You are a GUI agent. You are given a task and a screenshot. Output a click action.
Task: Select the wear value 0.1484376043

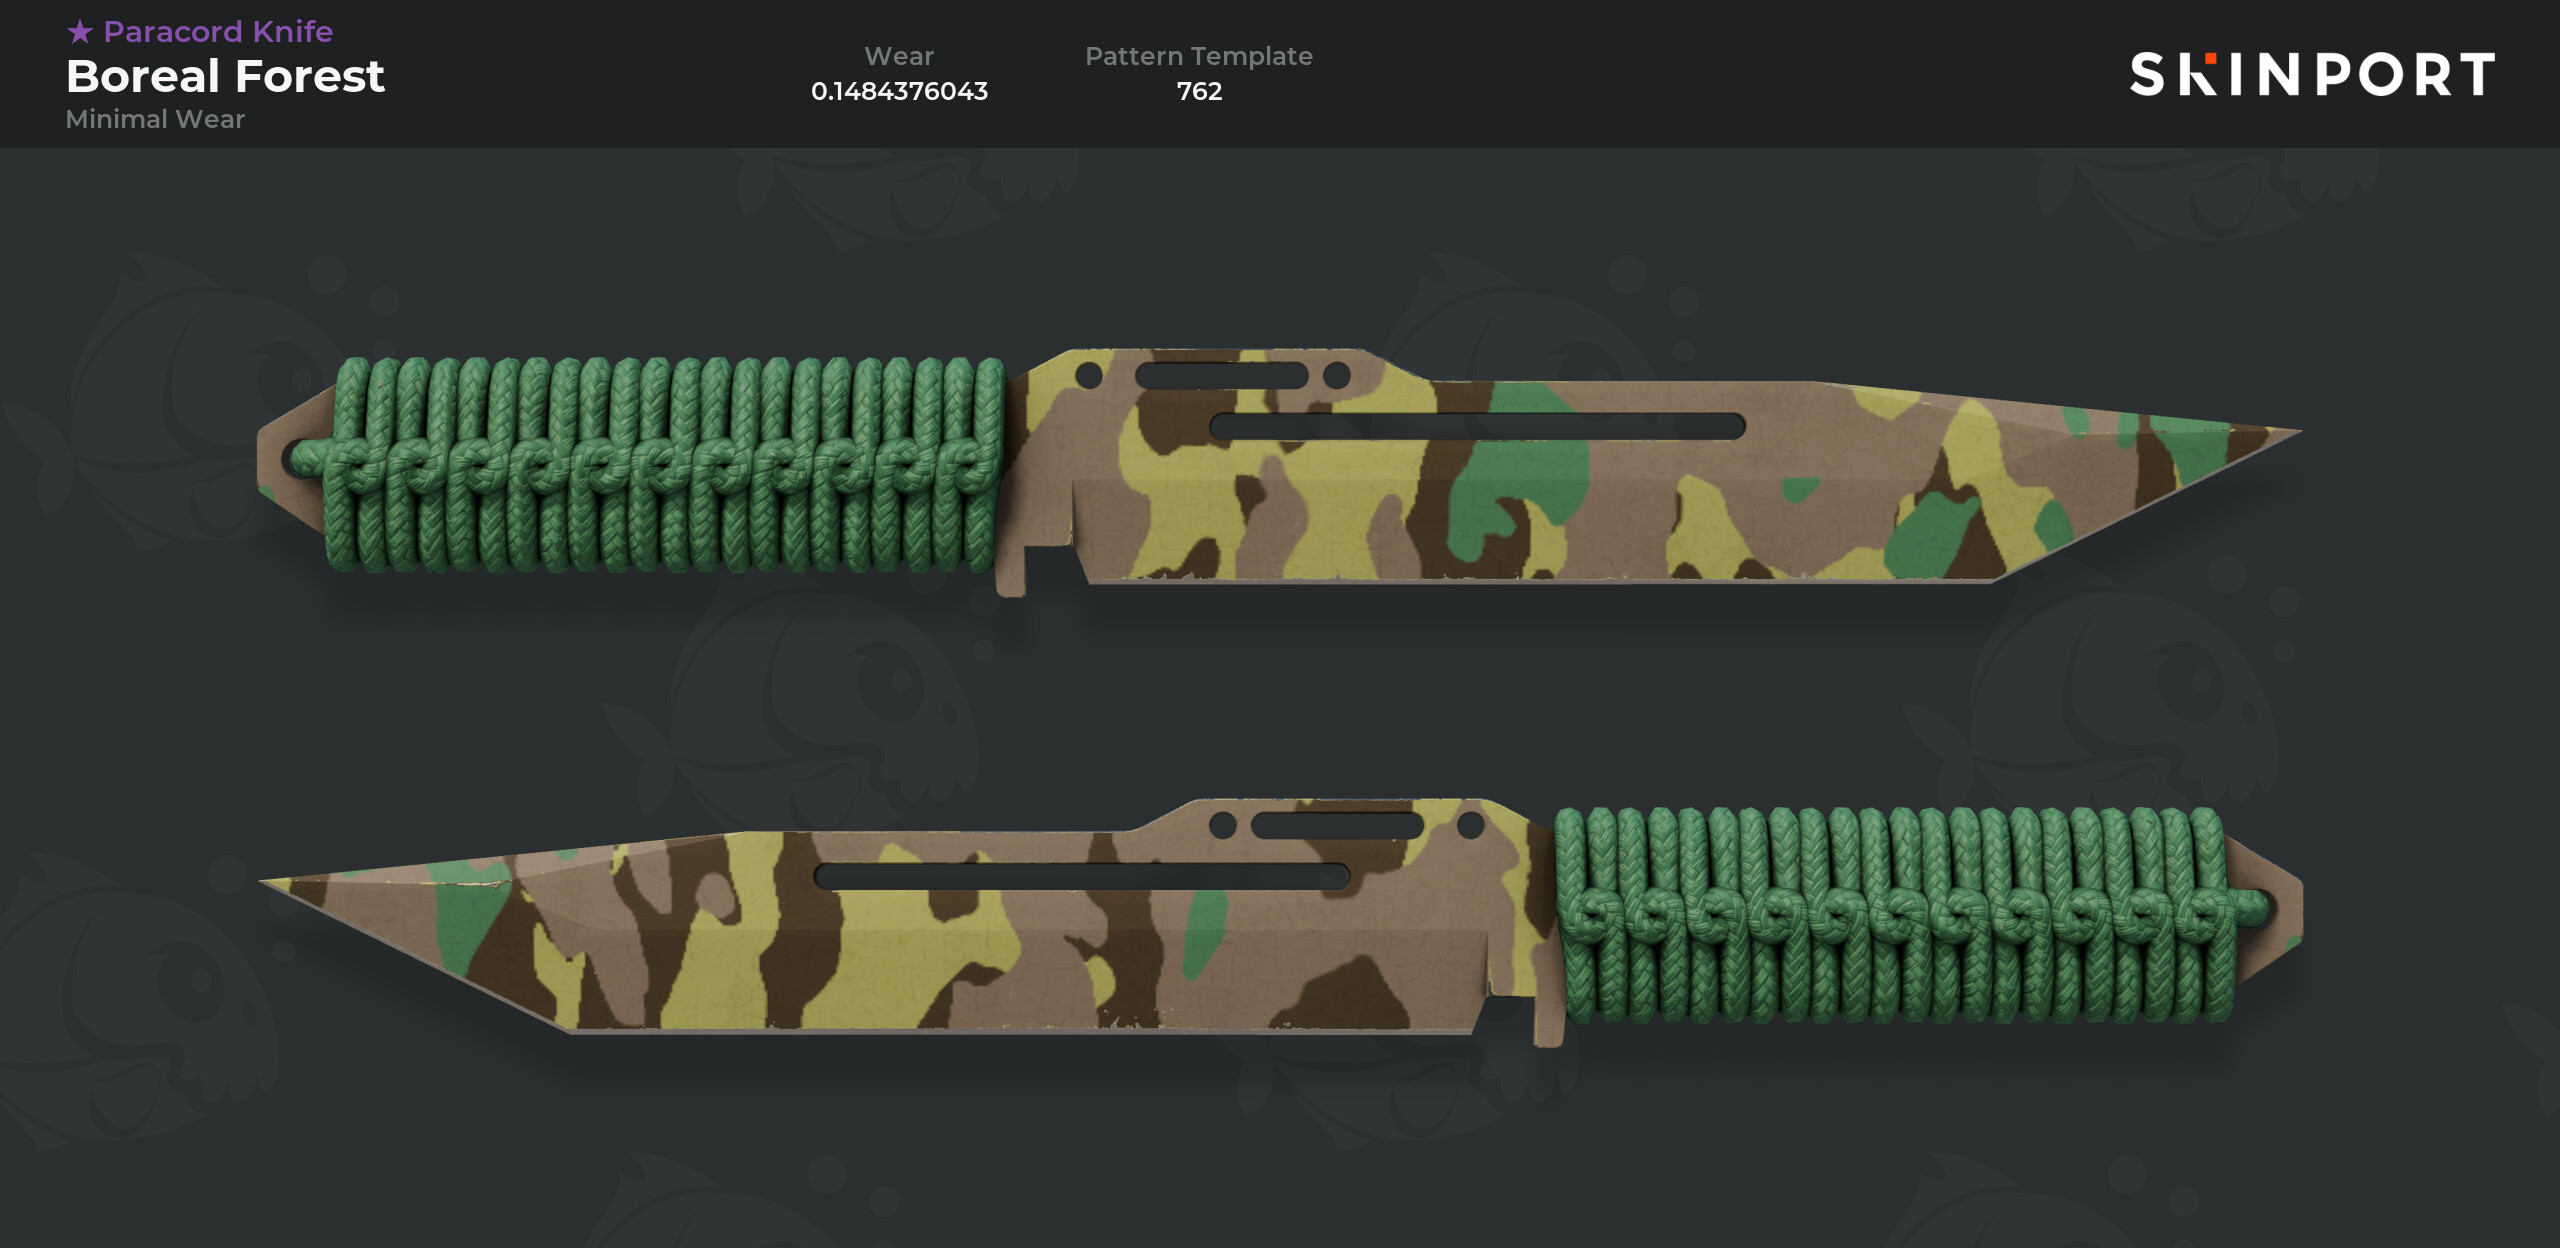tap(899, 91)
